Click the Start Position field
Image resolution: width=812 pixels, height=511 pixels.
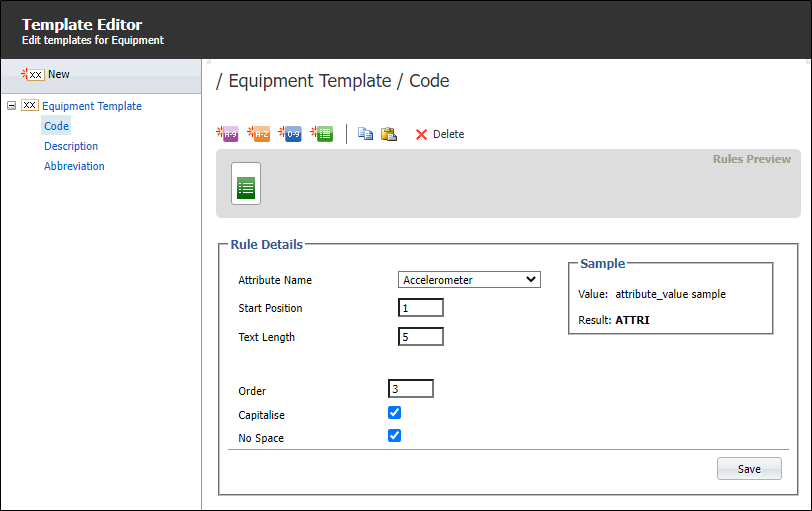[420, 308]
